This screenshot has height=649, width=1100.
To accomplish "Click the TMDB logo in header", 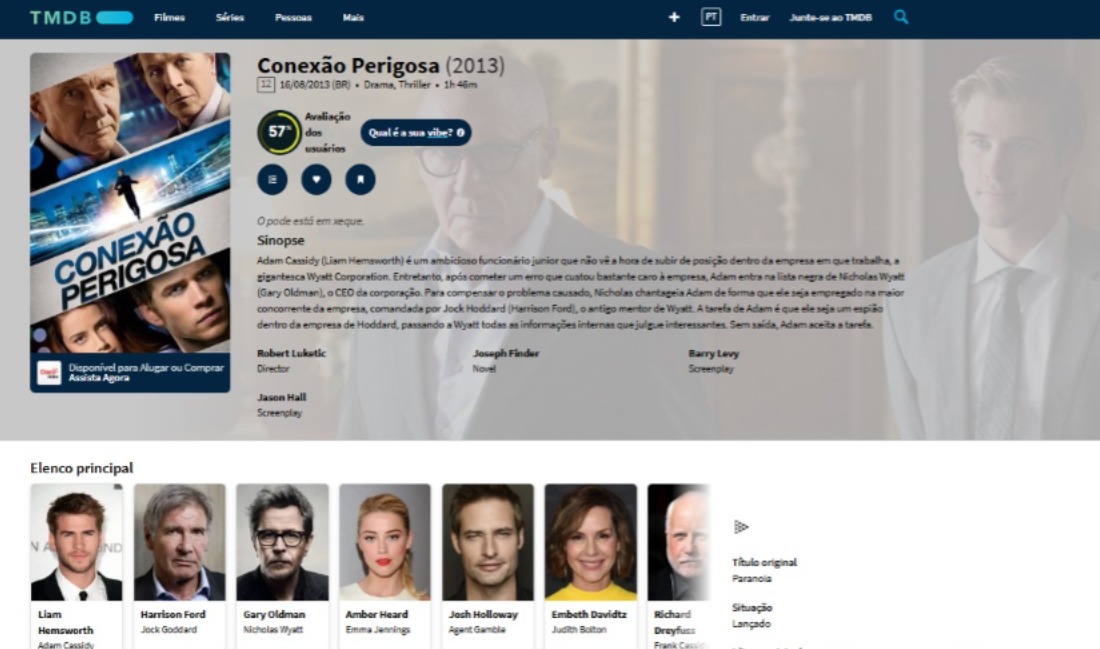I will [x=81, y=18].
